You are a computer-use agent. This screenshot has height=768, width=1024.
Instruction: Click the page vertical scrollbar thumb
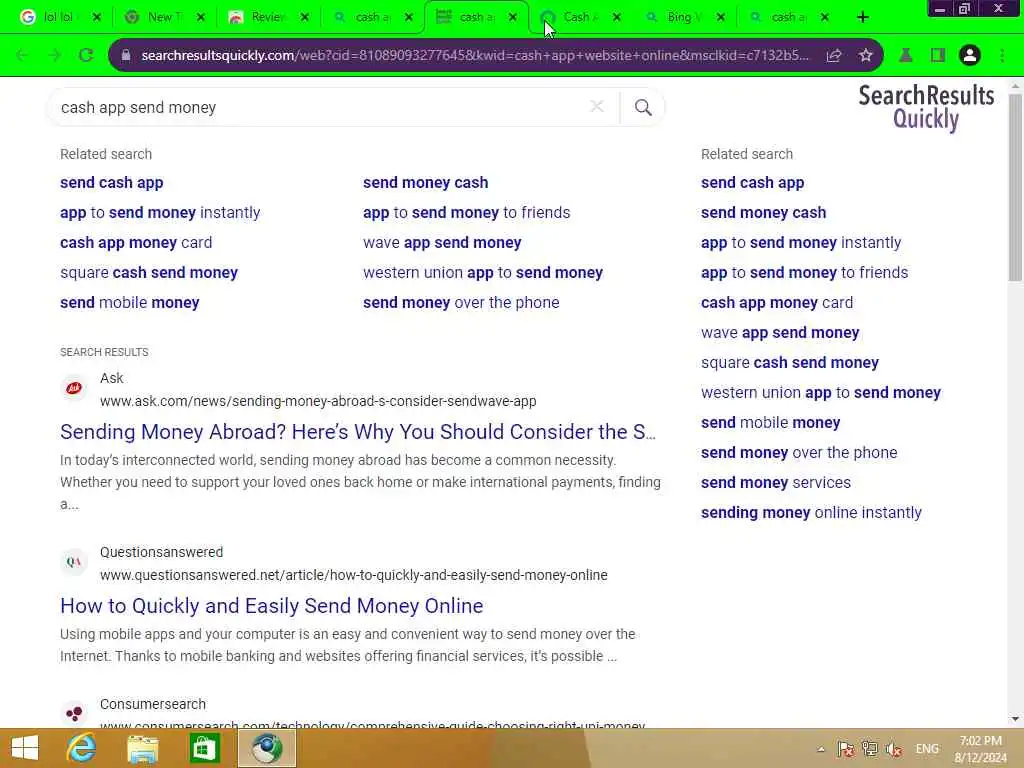[x=1015, y=187]
